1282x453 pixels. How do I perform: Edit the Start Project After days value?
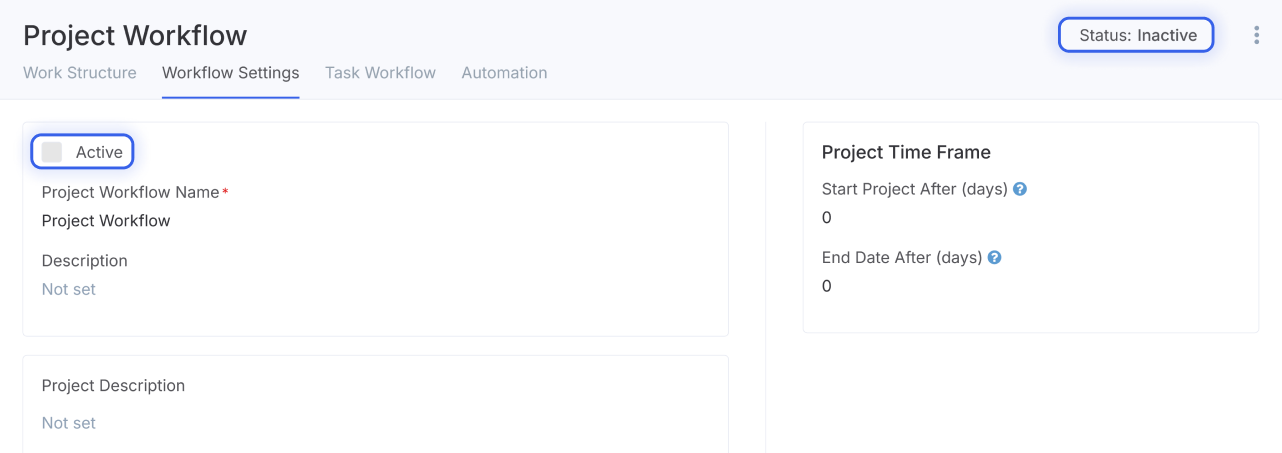(827, 218)
